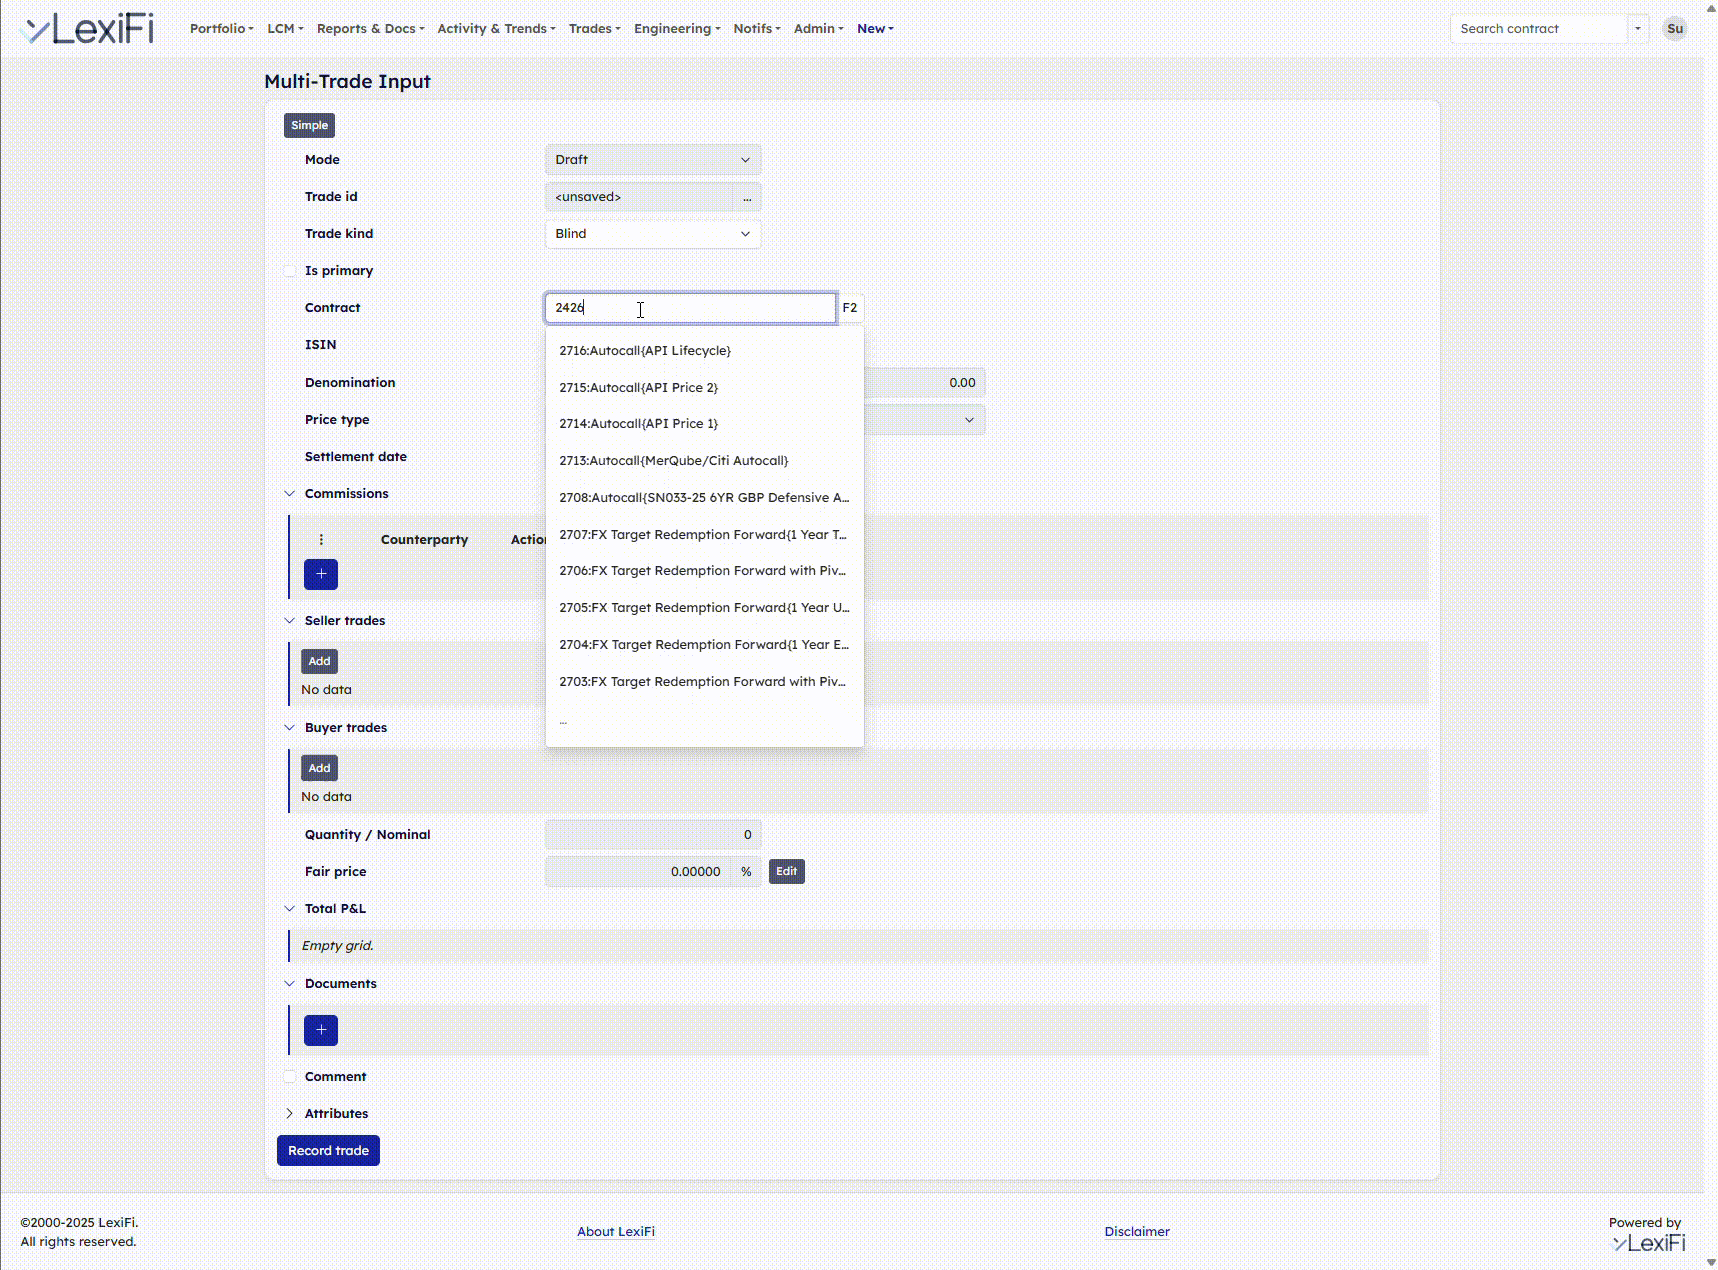
Task: Open the Mode dropdown showing Draft
Action: tap(652, 160)
